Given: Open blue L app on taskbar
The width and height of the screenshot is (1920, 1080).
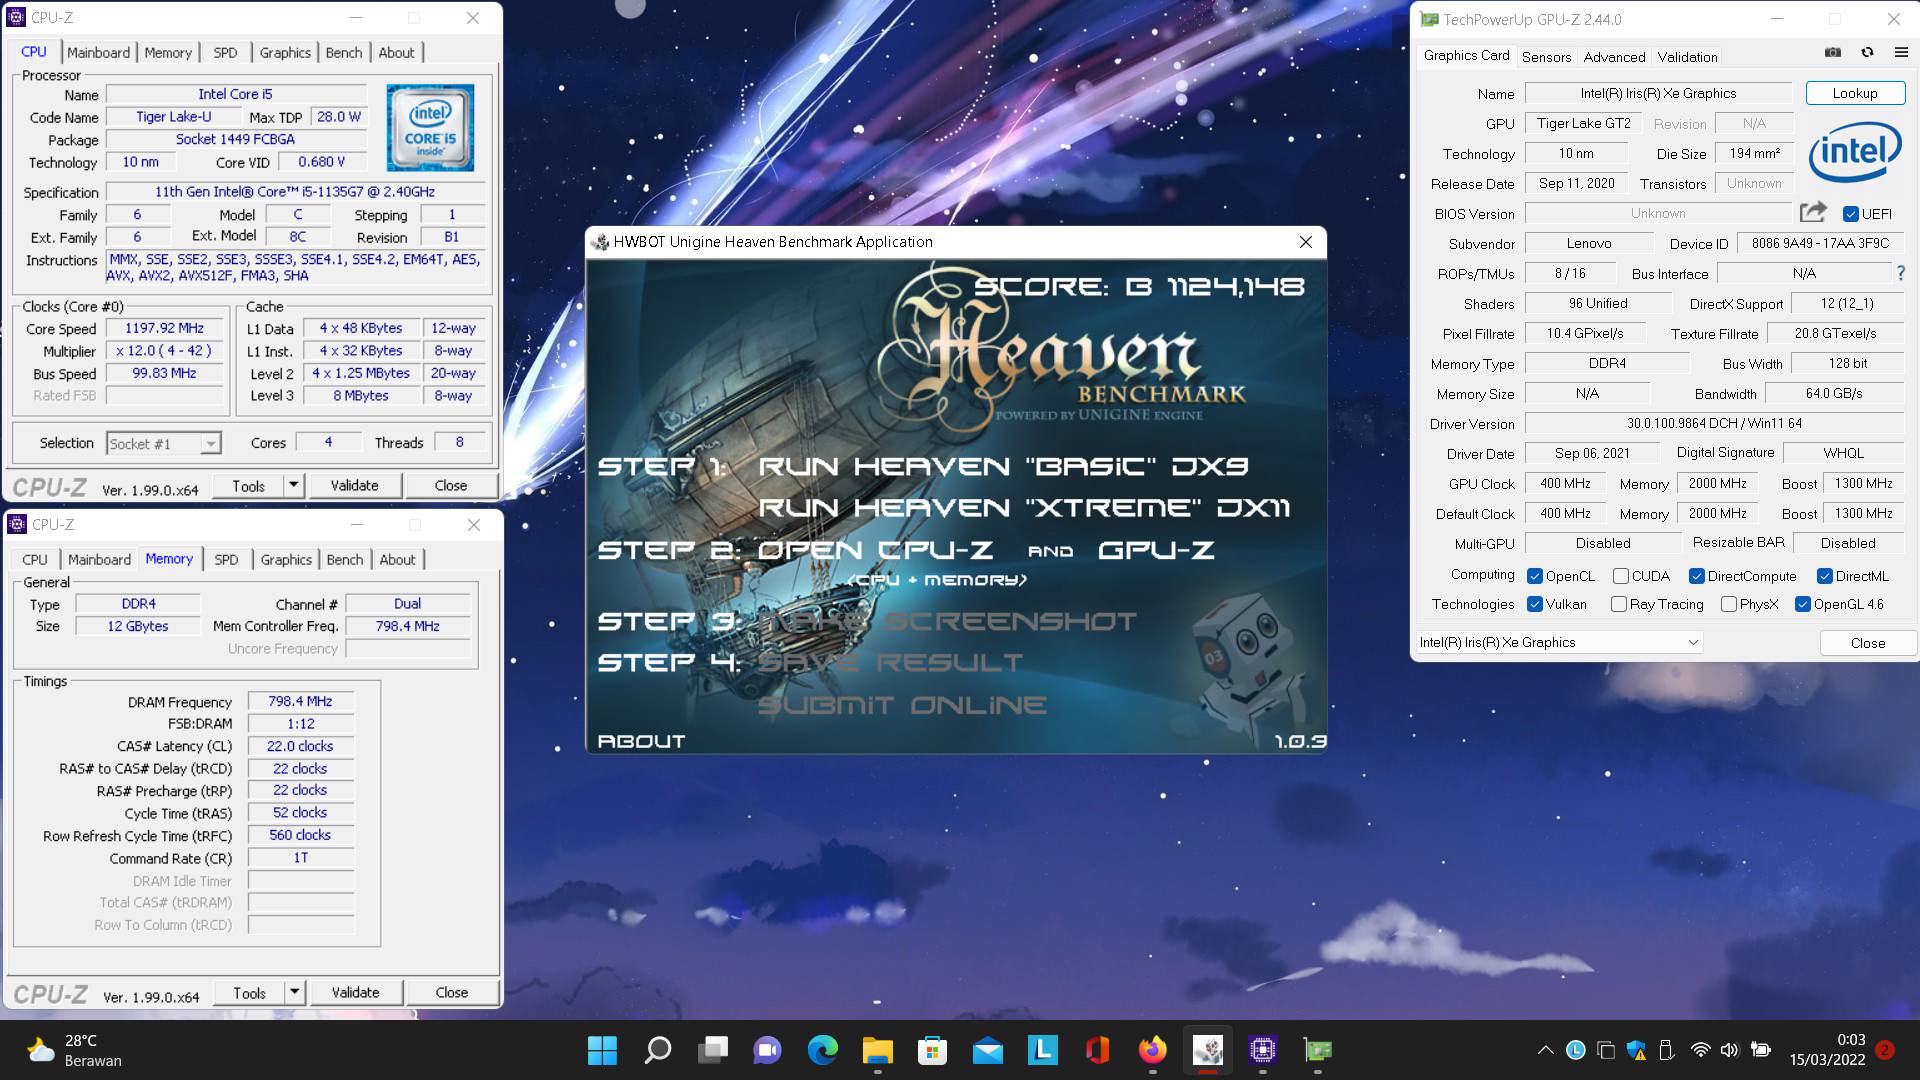Looking at the screenshot, I should pyautogui.click(x=1042, y=1050).
